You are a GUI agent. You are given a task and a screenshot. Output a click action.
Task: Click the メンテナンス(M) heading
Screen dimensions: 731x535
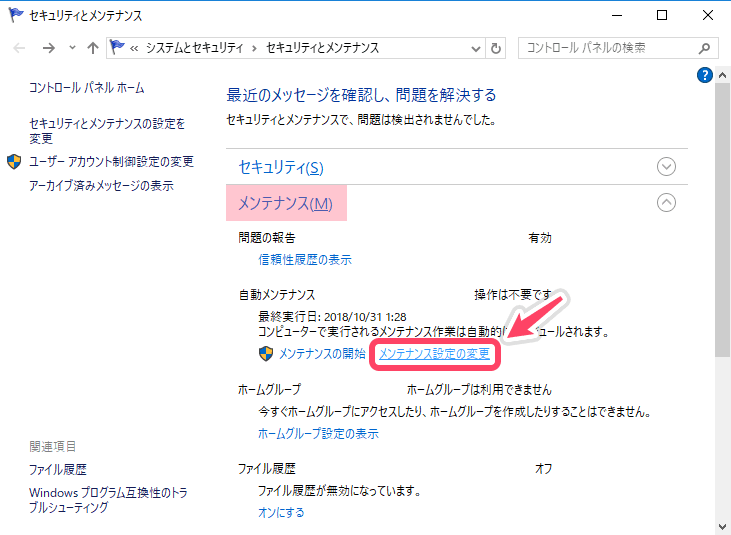point(286,203)
